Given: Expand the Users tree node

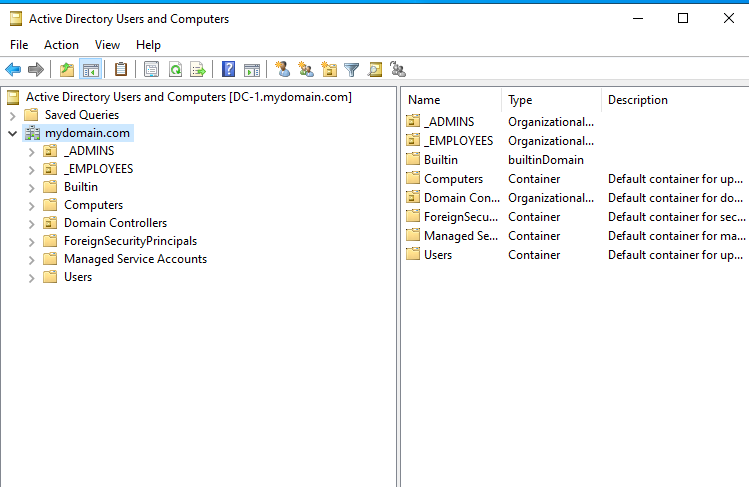Looking at the screenshot, I should pyautogui.click(x=32, y=278).
